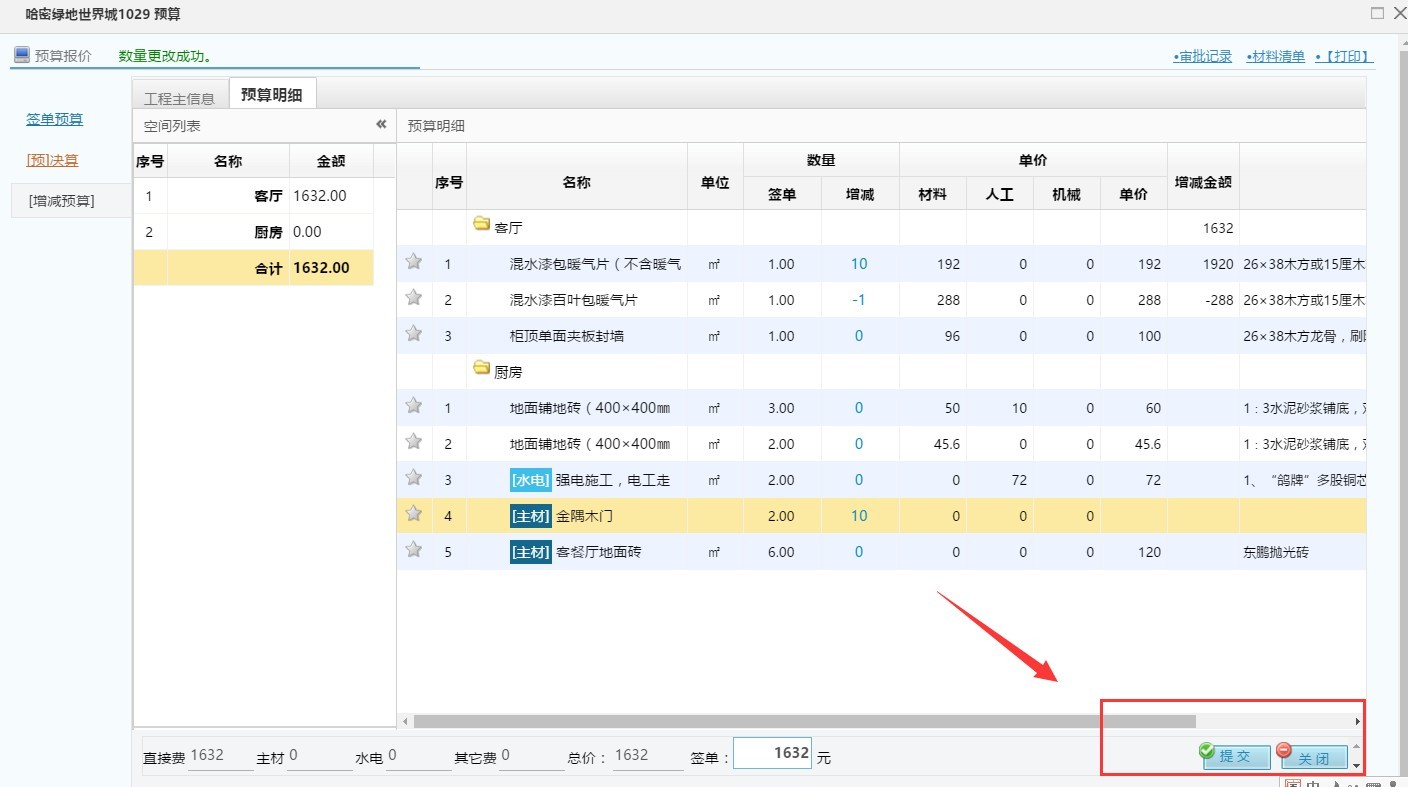1408x787 pixels.
Task: Click the 主材 tag on 客餐厅地面砖 row
Action: click(530, 551)
